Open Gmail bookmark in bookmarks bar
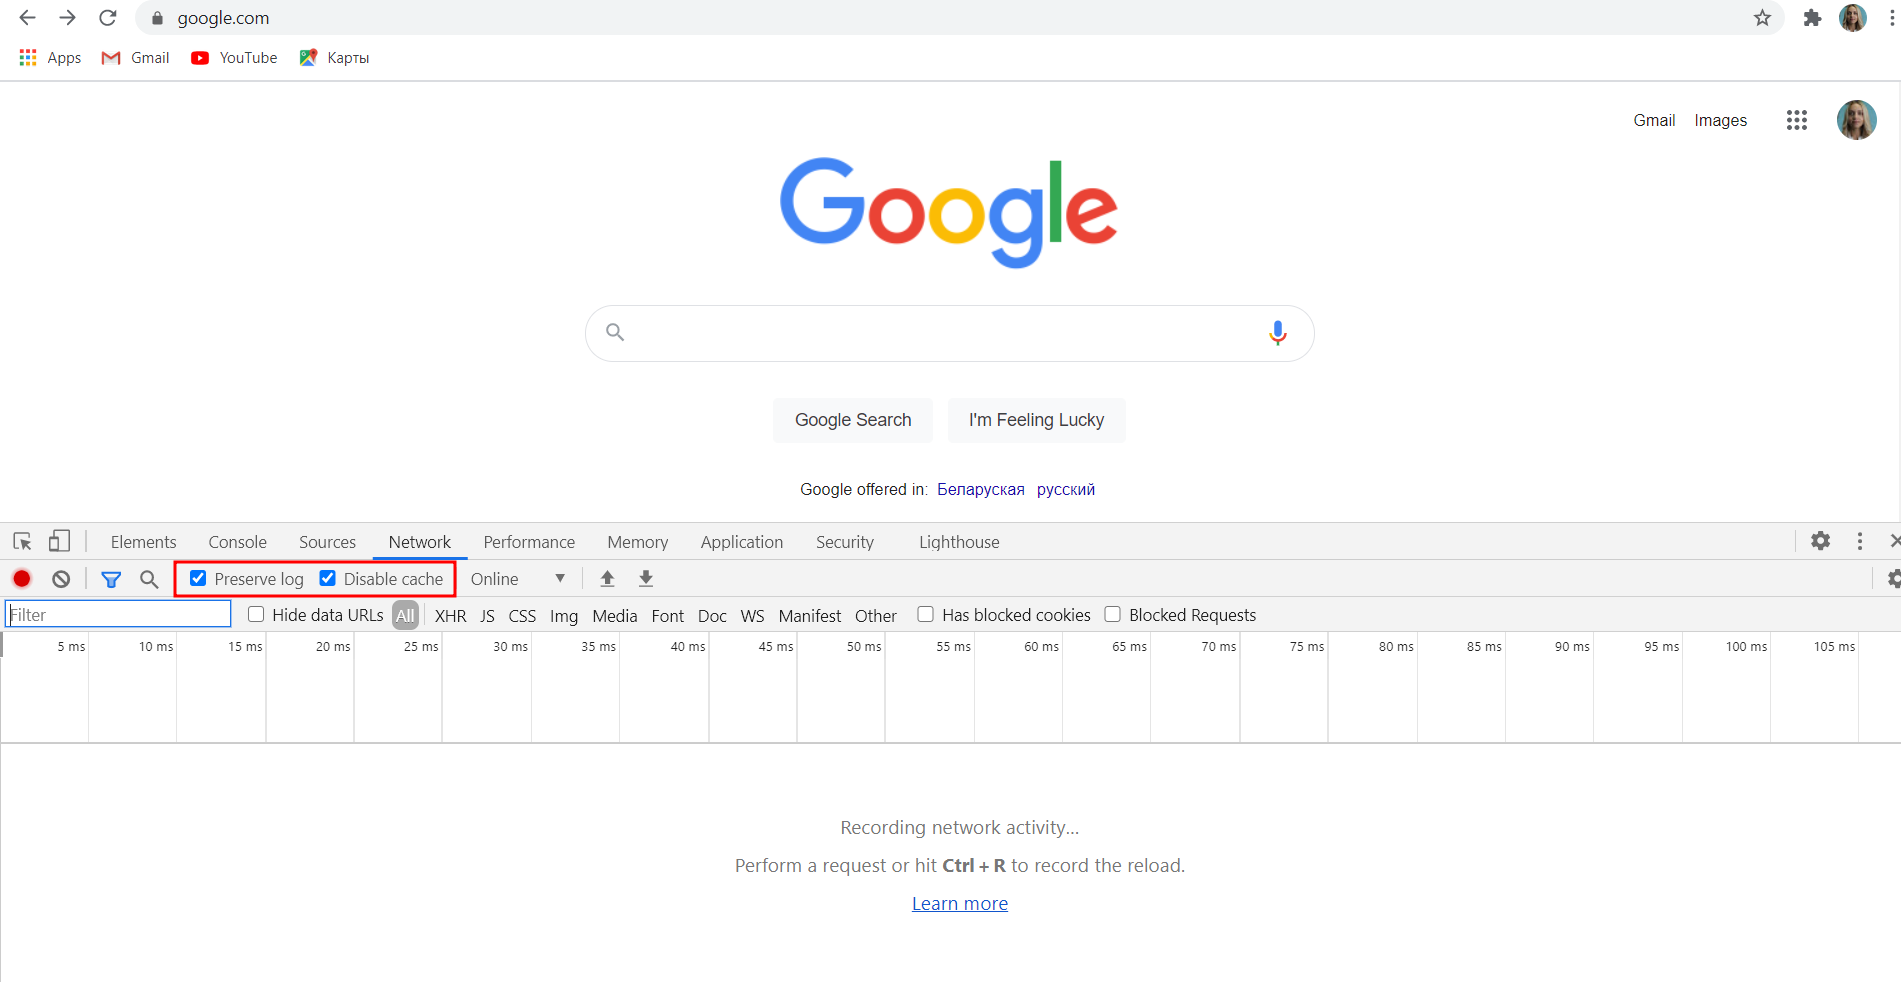 [136, 58]
